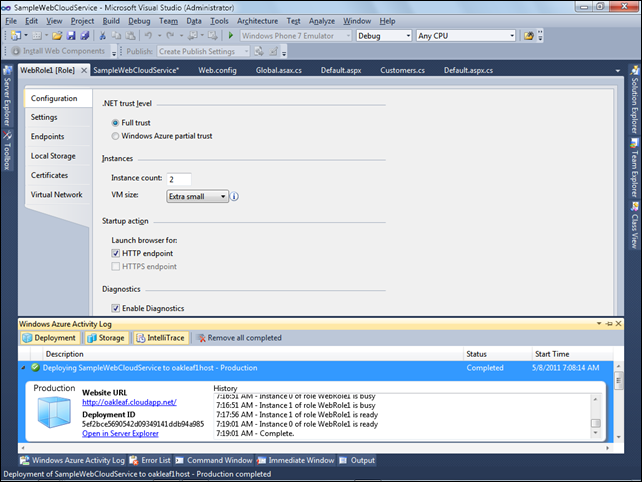Toggle the HTTP endpoint checkbox
This screenshot has width=642, height=482.
coord(116,254)
